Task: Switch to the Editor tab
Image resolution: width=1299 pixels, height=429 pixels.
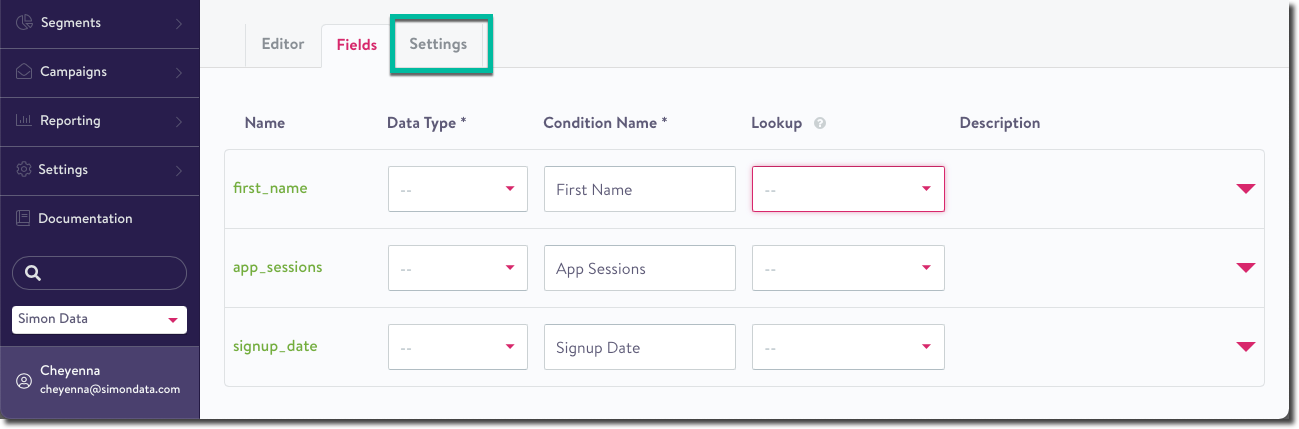Action: (x=282, y=45)
